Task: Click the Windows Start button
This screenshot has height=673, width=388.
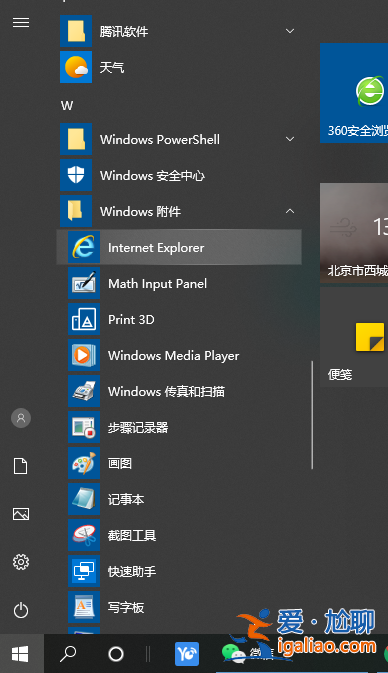Action: point(21,654)
